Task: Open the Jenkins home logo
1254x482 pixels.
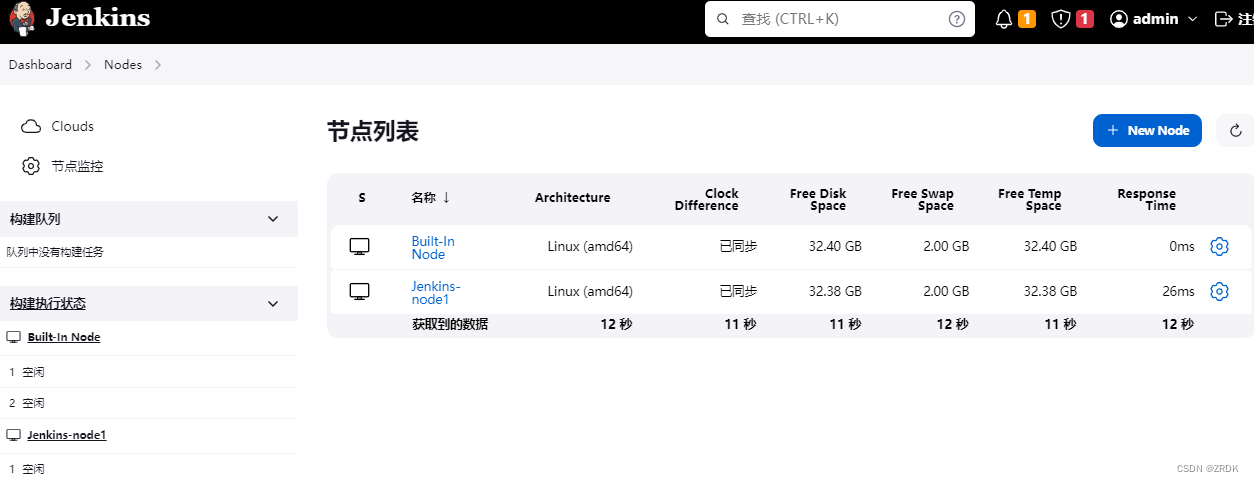Action: click(x=80, y=18)
